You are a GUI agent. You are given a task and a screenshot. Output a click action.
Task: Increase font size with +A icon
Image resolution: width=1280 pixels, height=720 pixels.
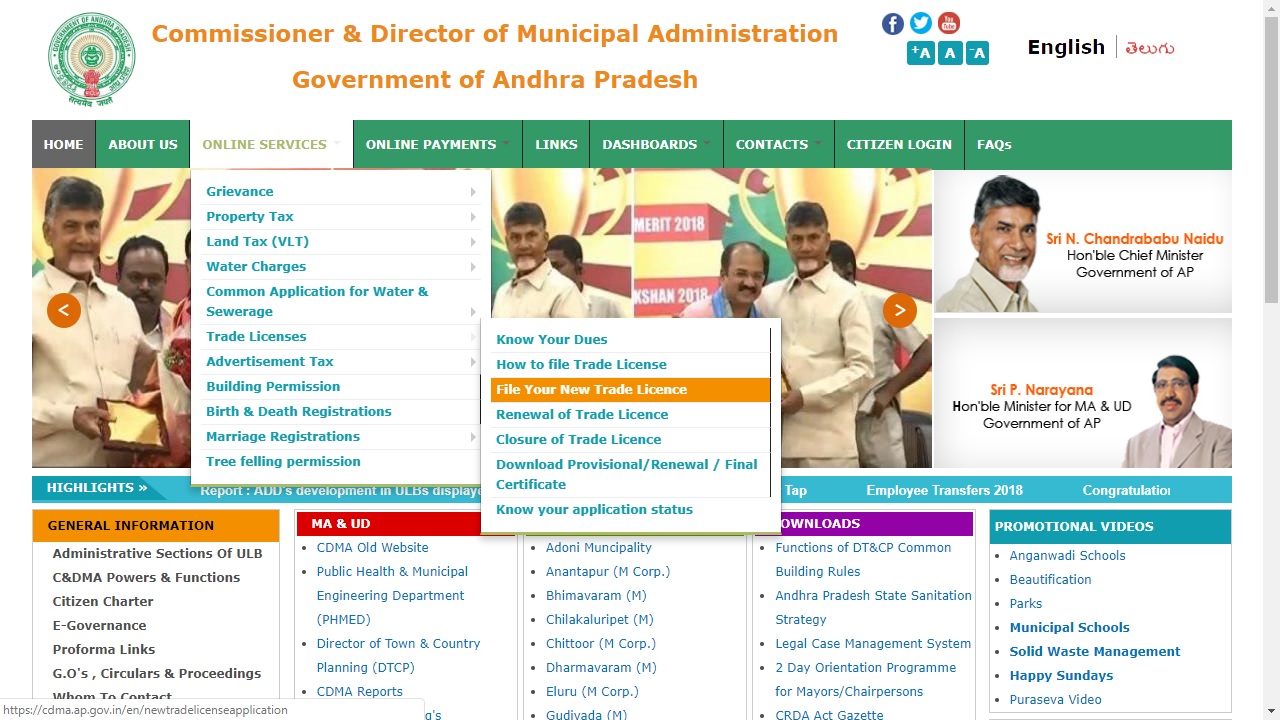tap(920, 53)
